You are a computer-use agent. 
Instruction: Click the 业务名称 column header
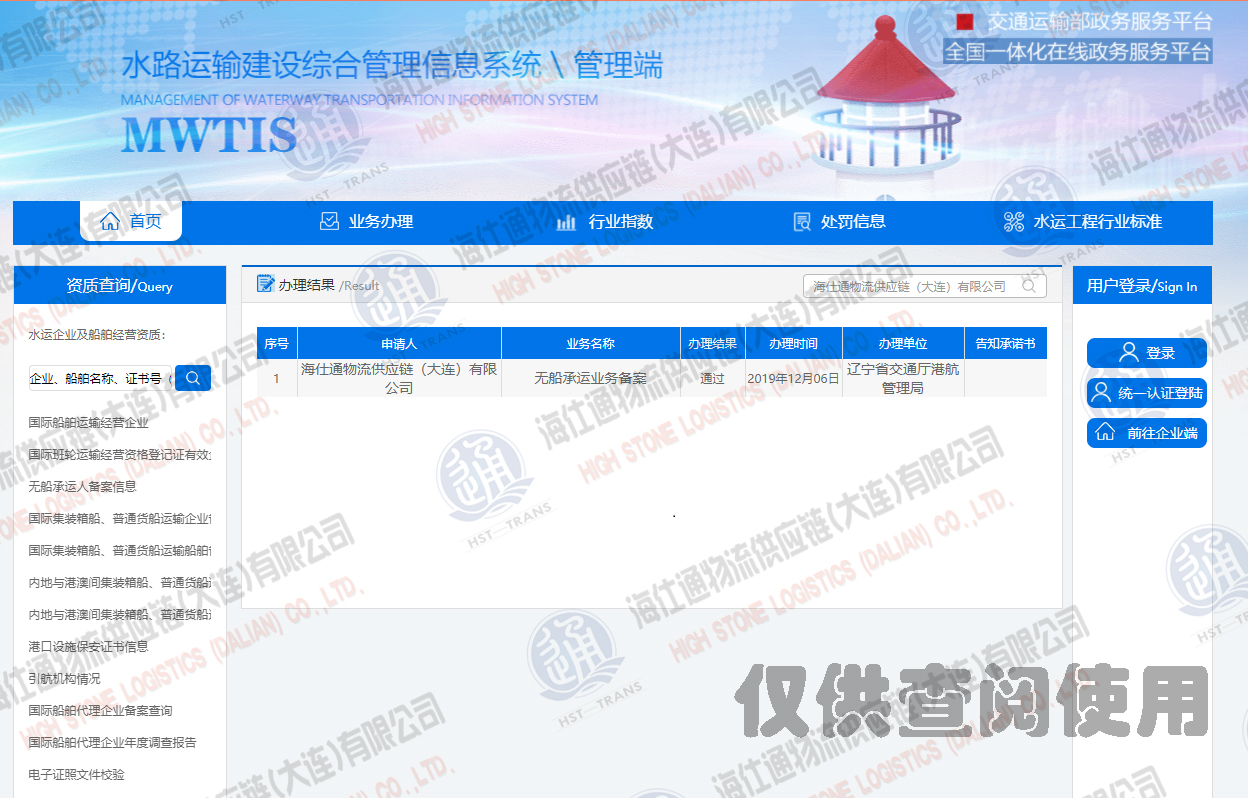click(x=590, y=343)
